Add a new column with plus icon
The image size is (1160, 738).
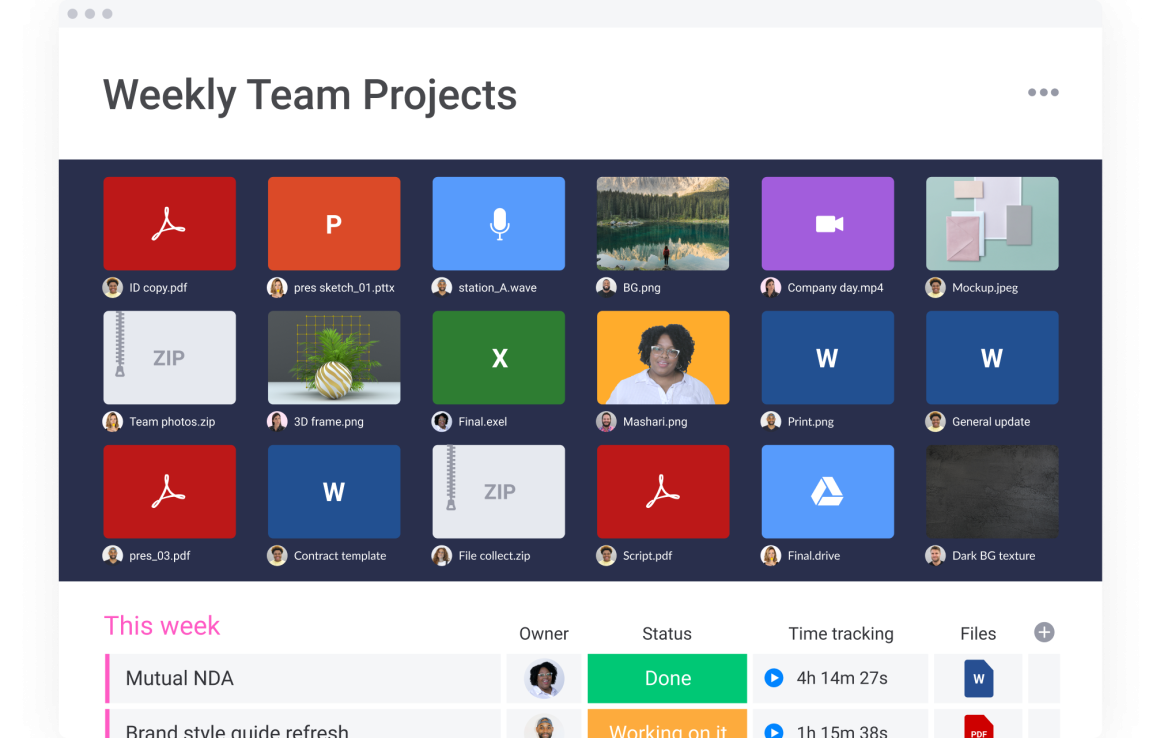tap(1044, 632)
